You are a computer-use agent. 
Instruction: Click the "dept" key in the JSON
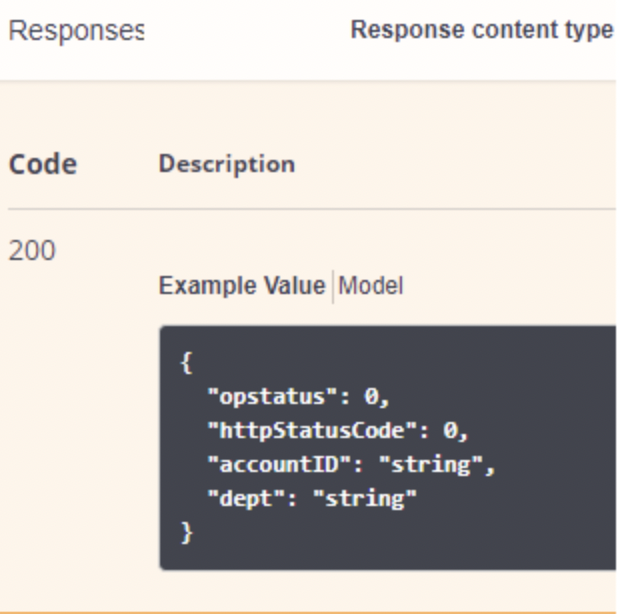(x=240, y=499)
